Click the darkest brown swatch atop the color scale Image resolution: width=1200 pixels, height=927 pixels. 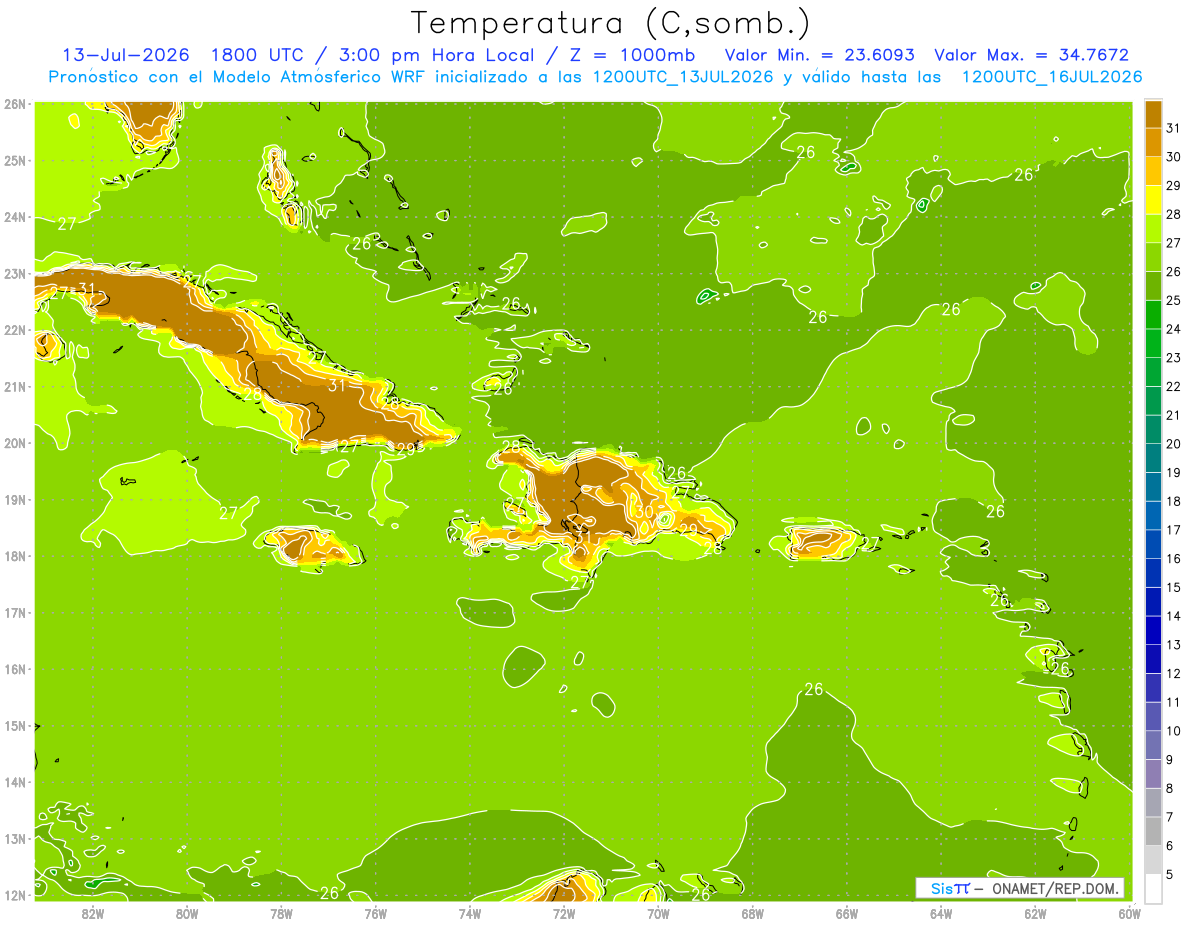1153,114
